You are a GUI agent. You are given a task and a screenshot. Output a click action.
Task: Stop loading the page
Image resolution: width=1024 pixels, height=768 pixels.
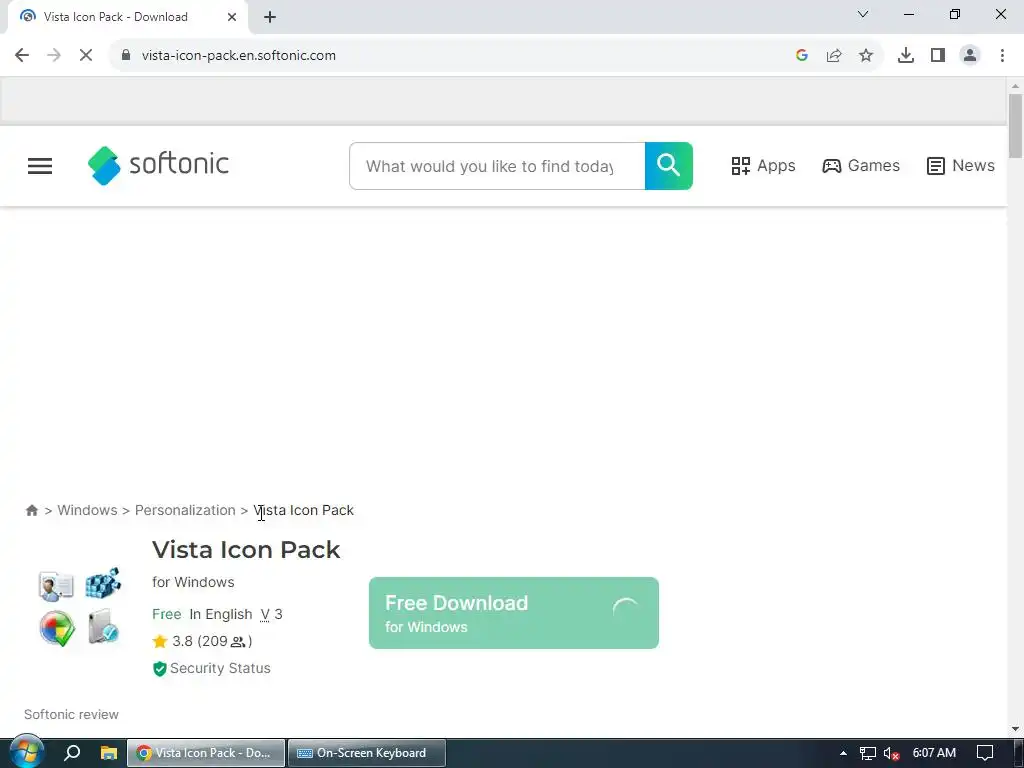click(86, 56)
